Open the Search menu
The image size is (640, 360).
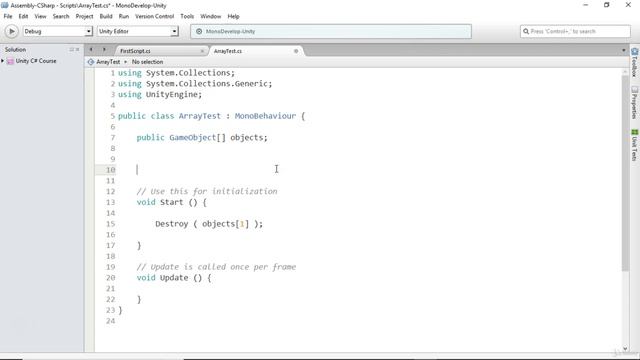61,16
